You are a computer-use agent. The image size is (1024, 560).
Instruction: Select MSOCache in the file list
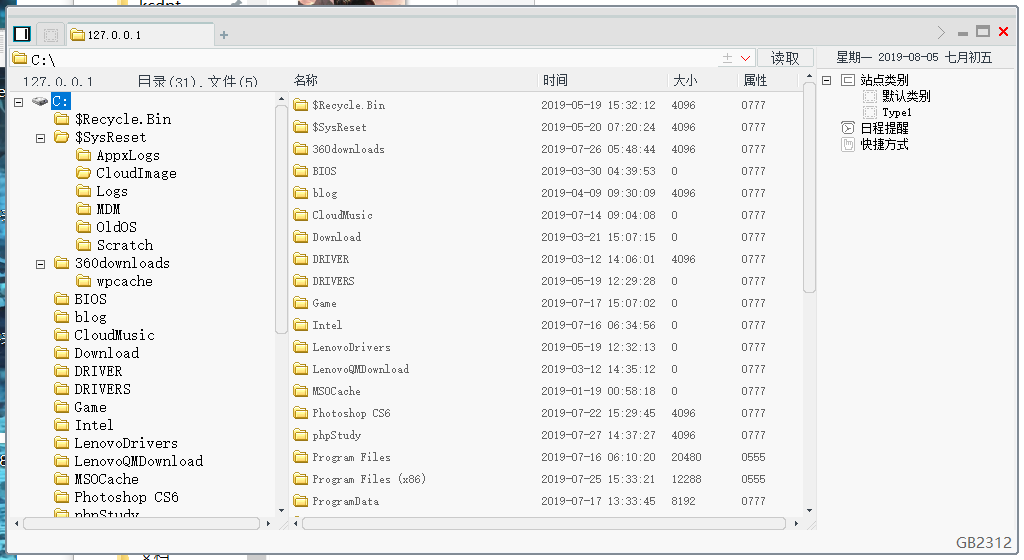coord(336,391)
